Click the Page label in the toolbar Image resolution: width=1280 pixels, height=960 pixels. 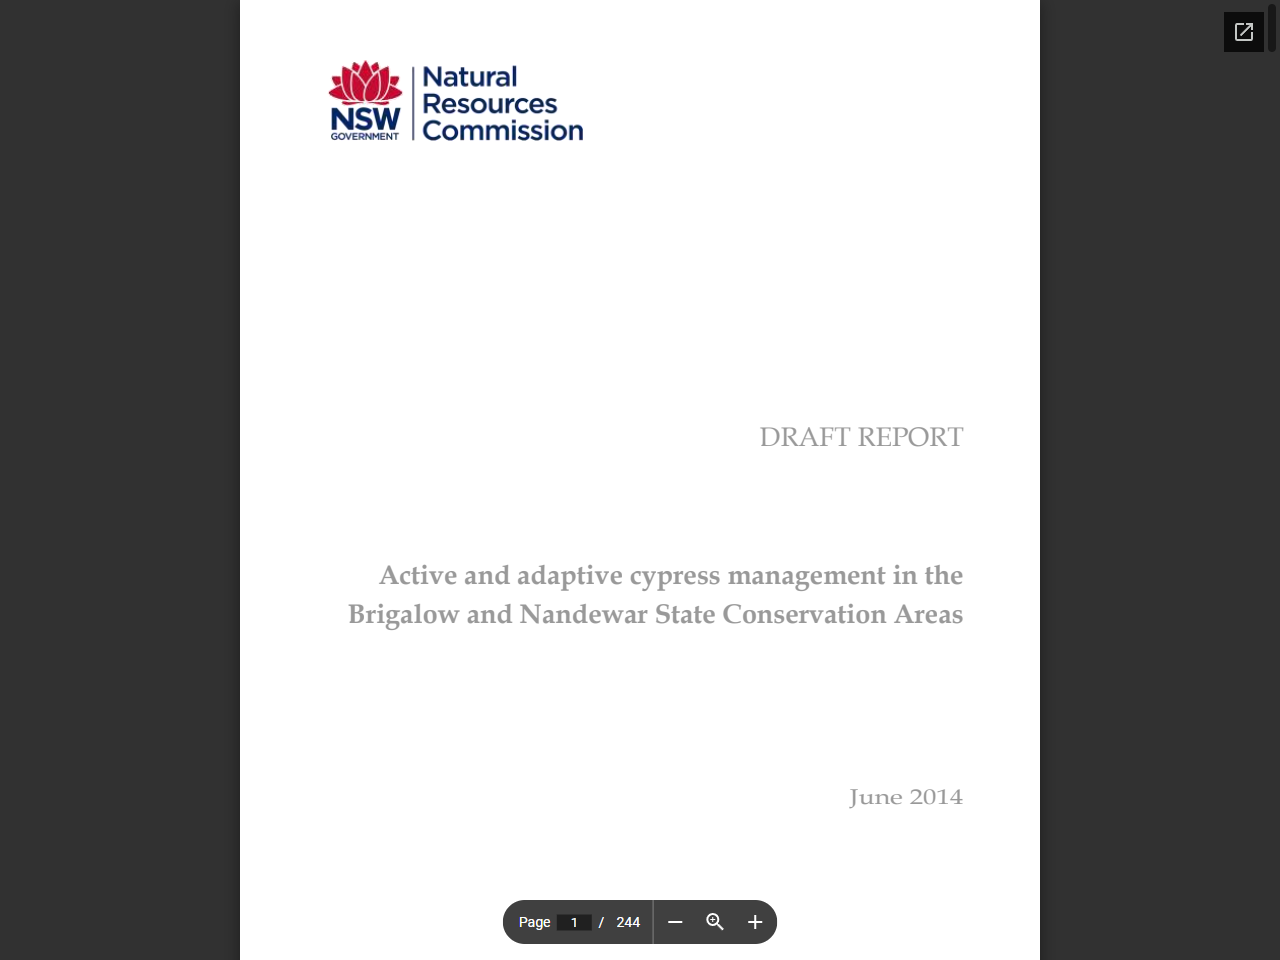[534, 922]
